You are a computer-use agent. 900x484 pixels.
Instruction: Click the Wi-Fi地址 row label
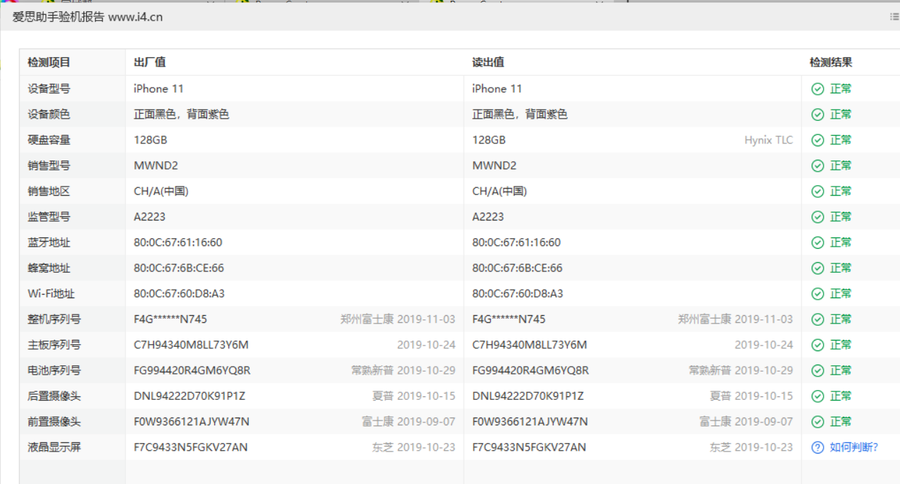click(51, 294)
